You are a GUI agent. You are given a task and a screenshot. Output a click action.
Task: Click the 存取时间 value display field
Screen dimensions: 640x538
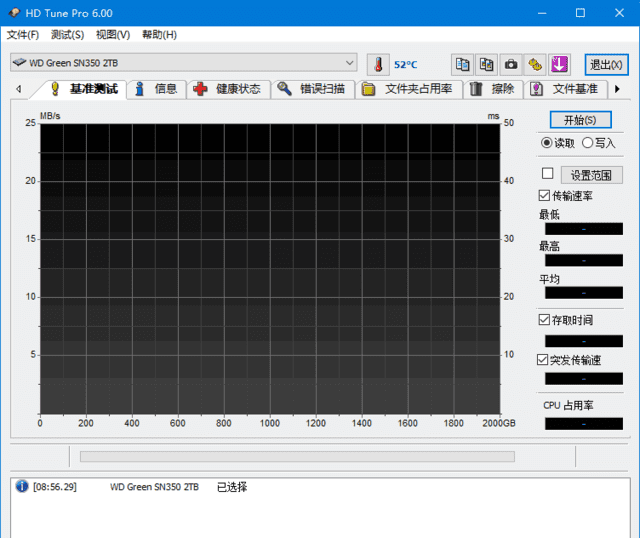point(584,341)
